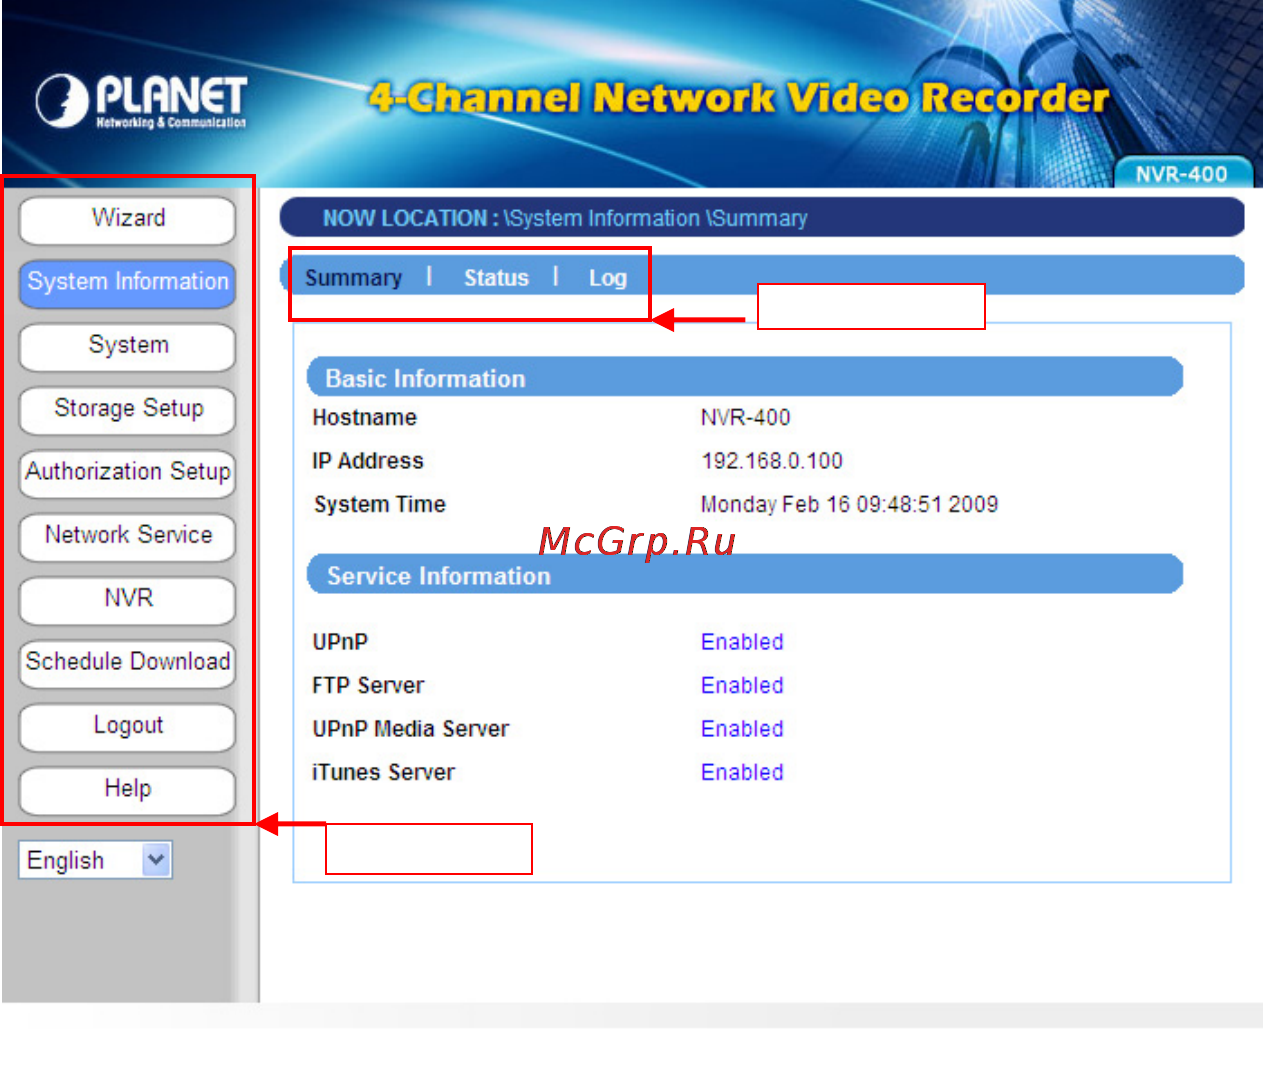The image size is (1263, 1081).
Task: Click the UPnP Enabled link
Action: tap(742, 642)
